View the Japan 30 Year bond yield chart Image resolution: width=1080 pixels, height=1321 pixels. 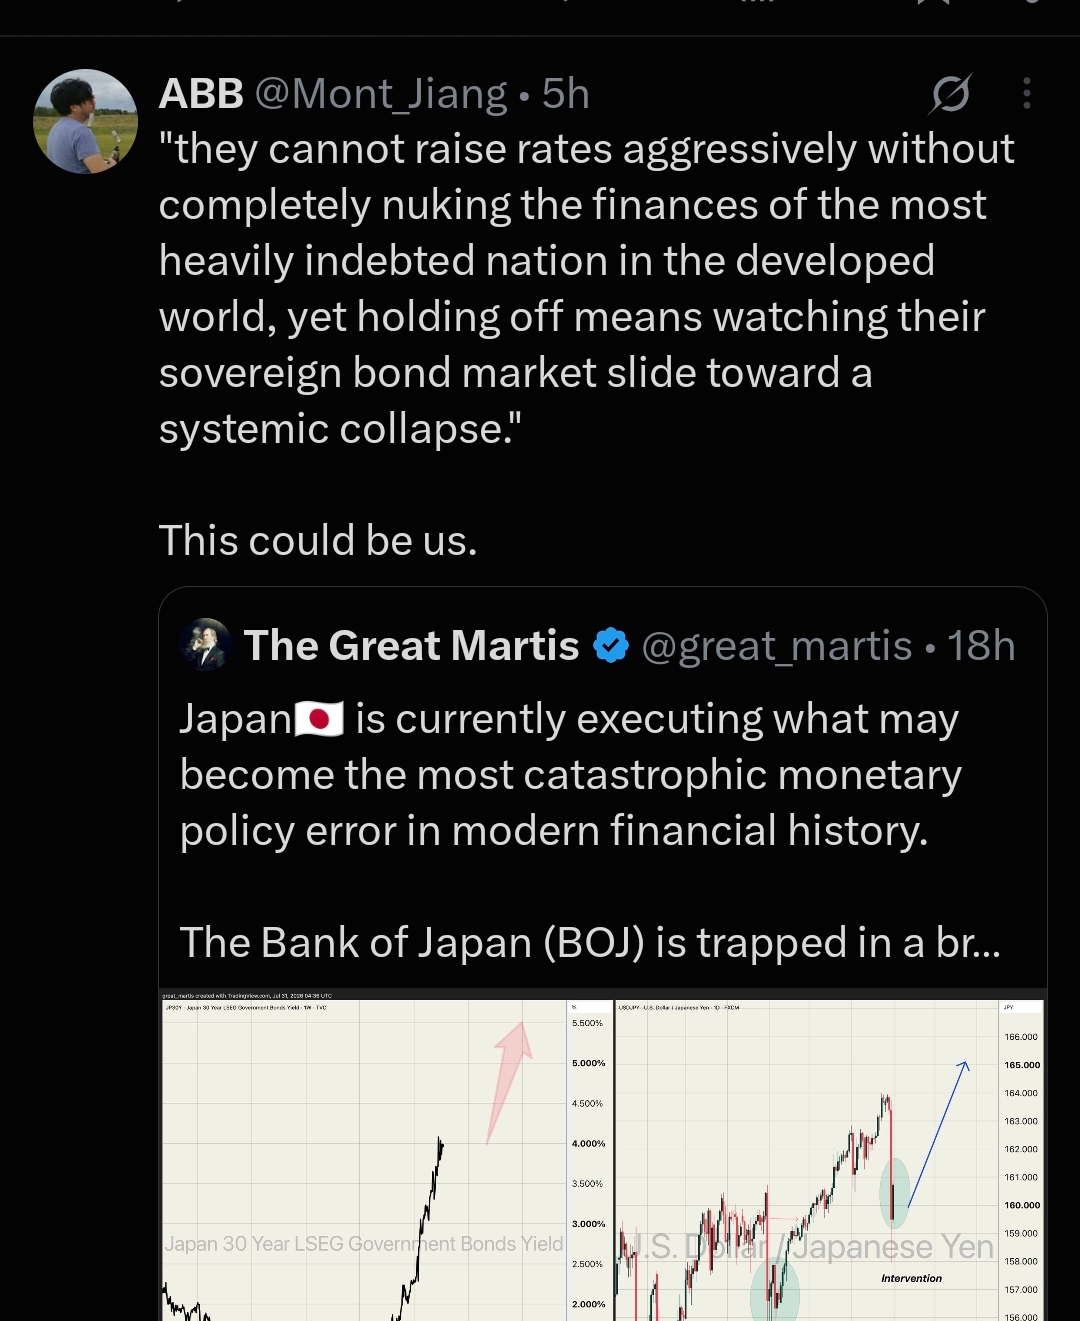pos(386,1156)
